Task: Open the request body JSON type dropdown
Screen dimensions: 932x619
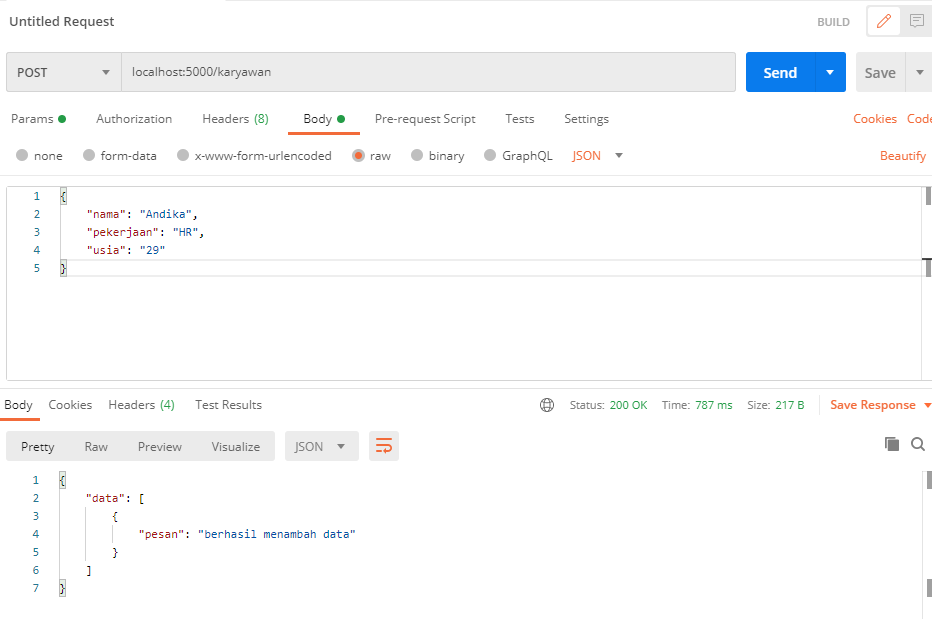Action: click(597, 155)
